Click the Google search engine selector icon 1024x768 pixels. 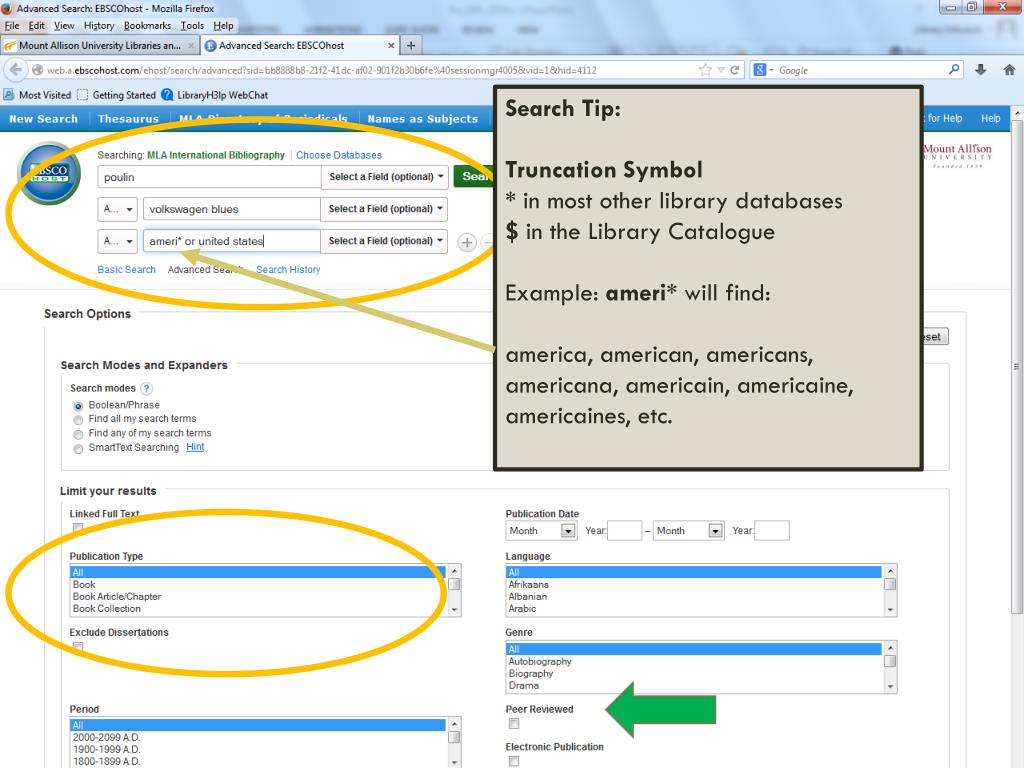[x=763, y=70]
